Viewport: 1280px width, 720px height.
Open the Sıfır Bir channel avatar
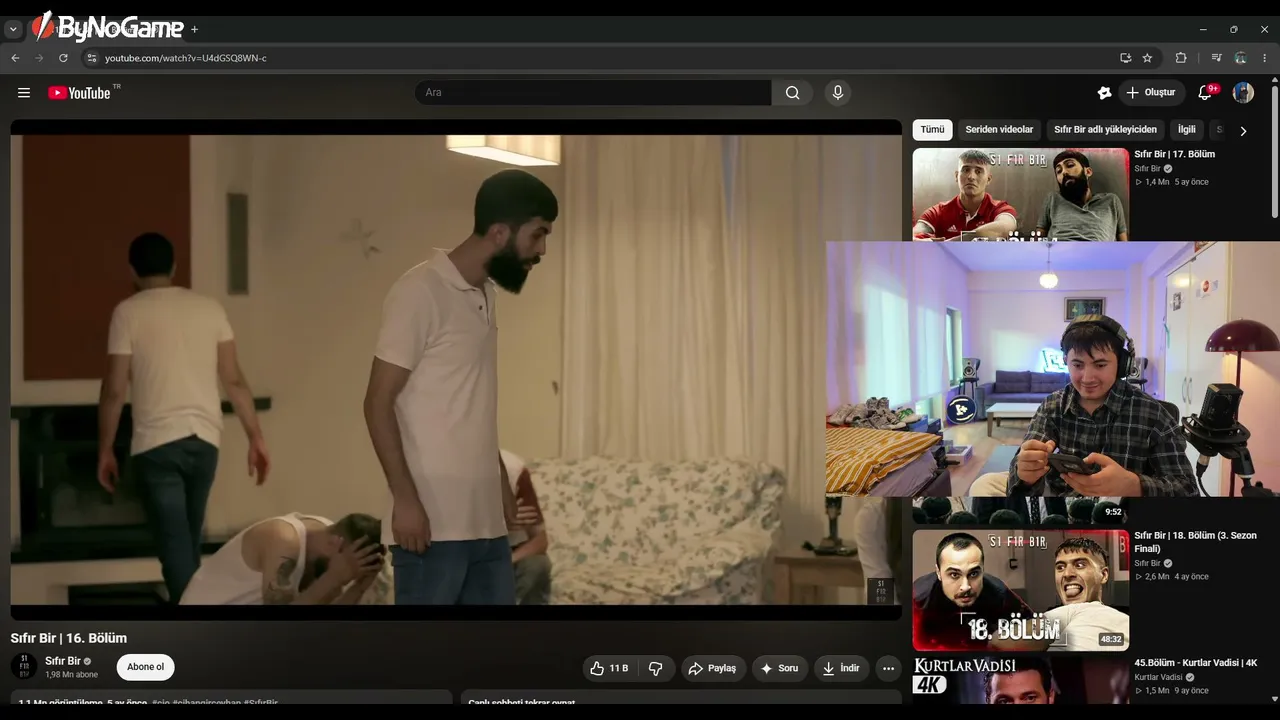24,667
